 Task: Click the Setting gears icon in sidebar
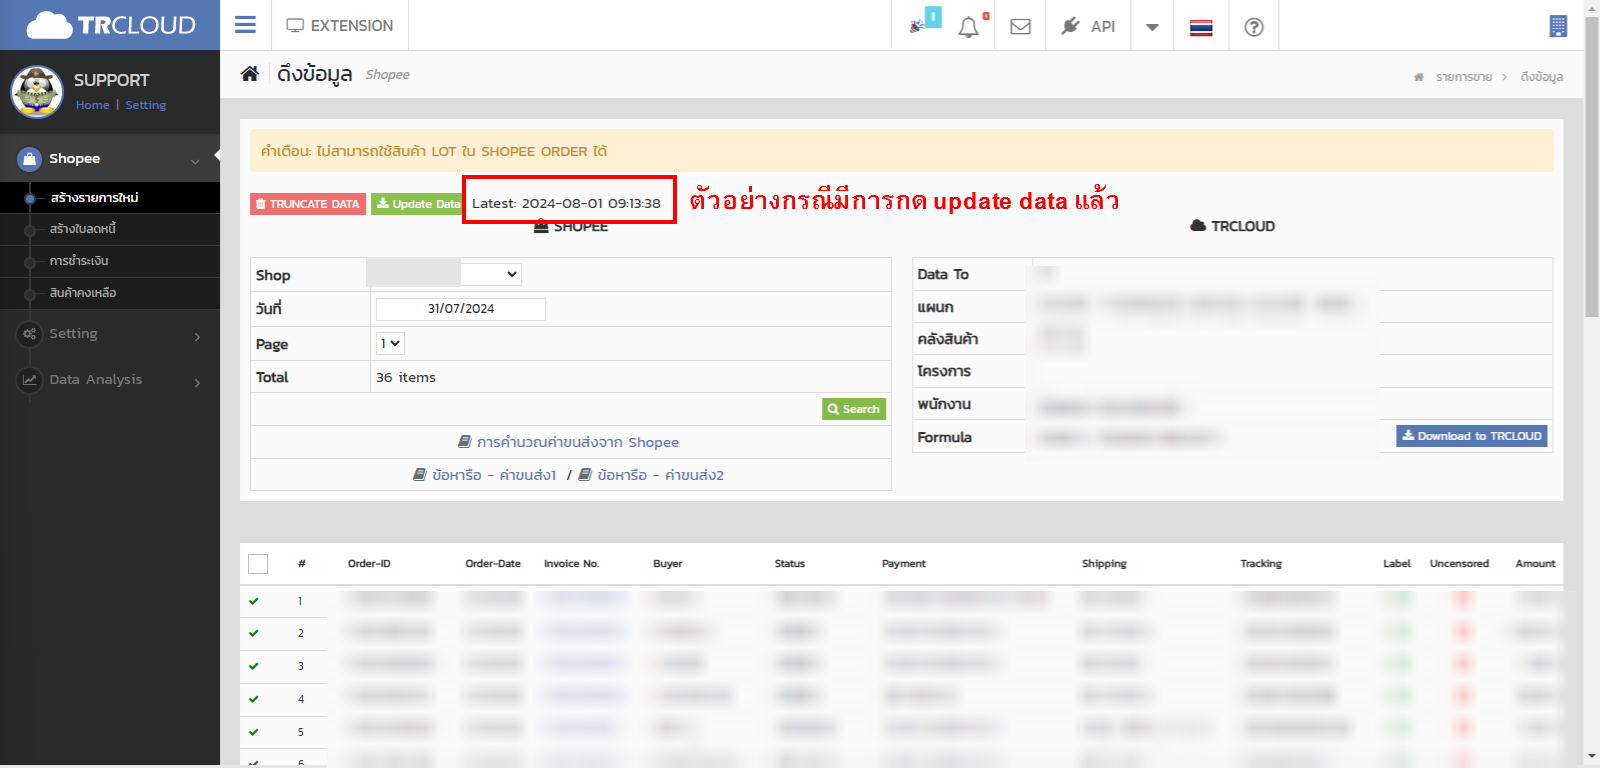click(30, 334)
